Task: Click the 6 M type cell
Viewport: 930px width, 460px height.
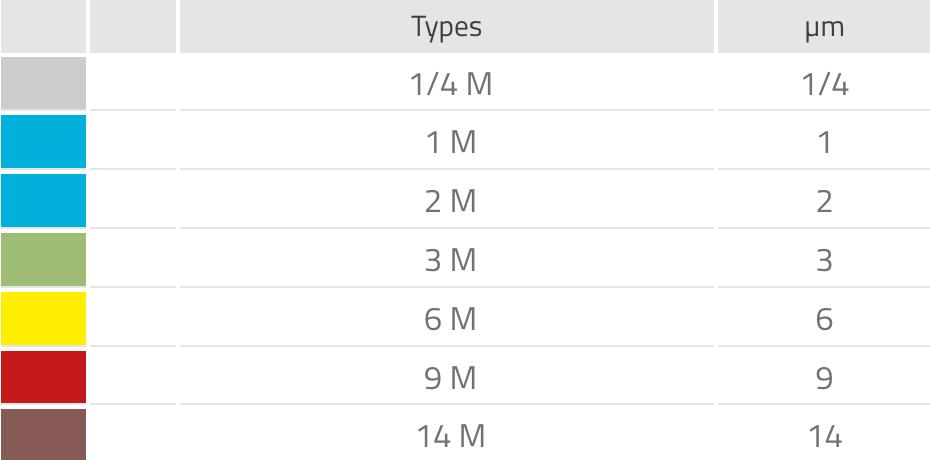Action: pyautogui.click(x=450, y=320)
